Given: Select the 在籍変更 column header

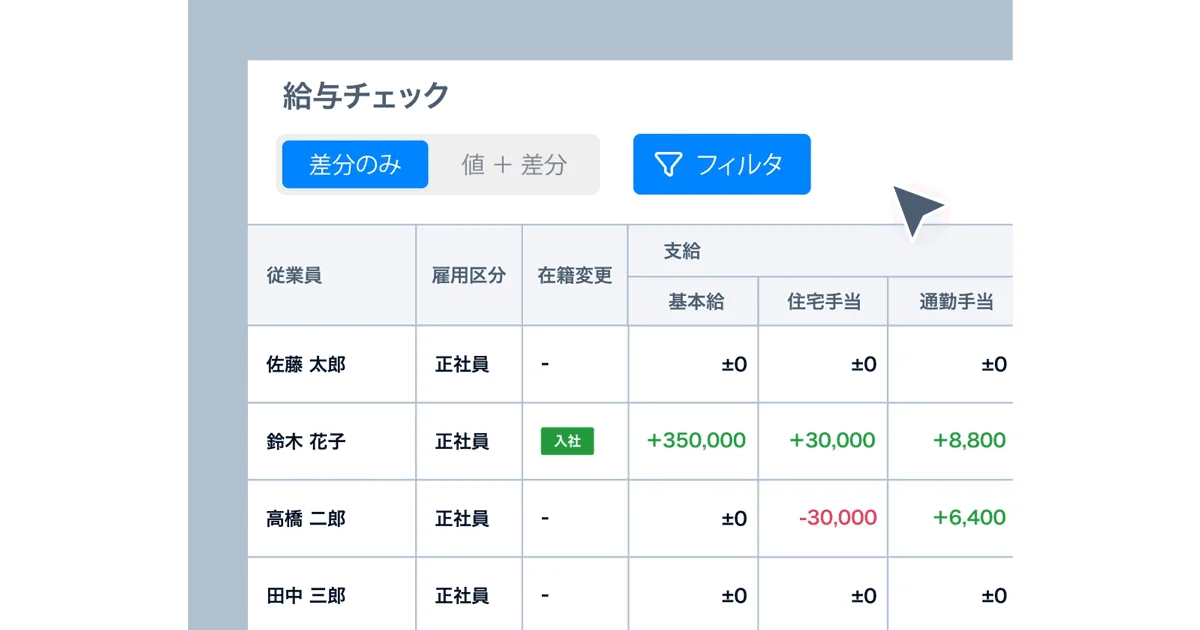Looking at the screenshot, I should click(x=575, y=277).
